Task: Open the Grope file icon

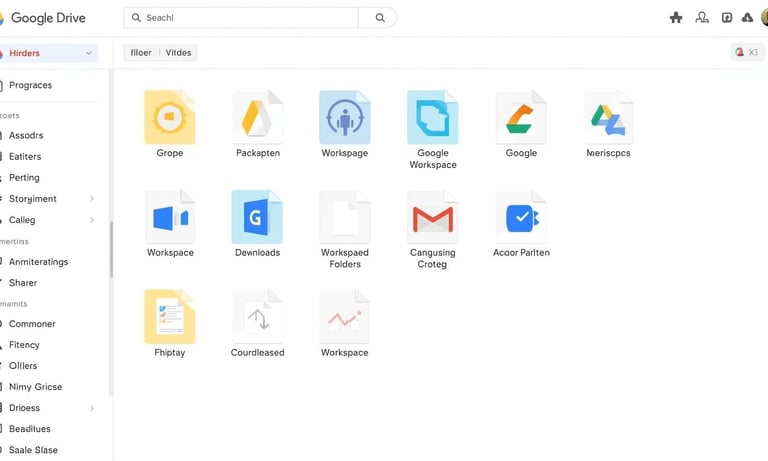Action: [169, 117]
